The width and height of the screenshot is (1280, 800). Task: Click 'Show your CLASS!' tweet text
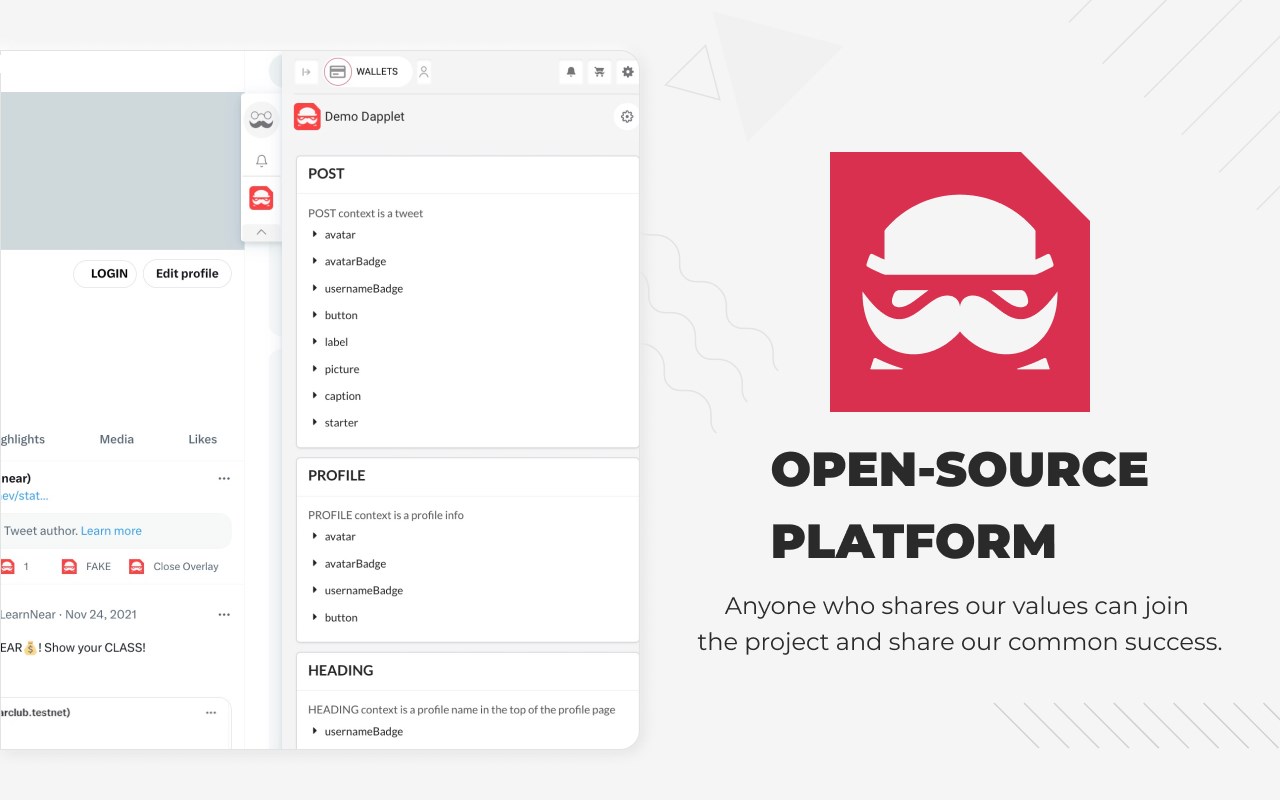(96, 648)
